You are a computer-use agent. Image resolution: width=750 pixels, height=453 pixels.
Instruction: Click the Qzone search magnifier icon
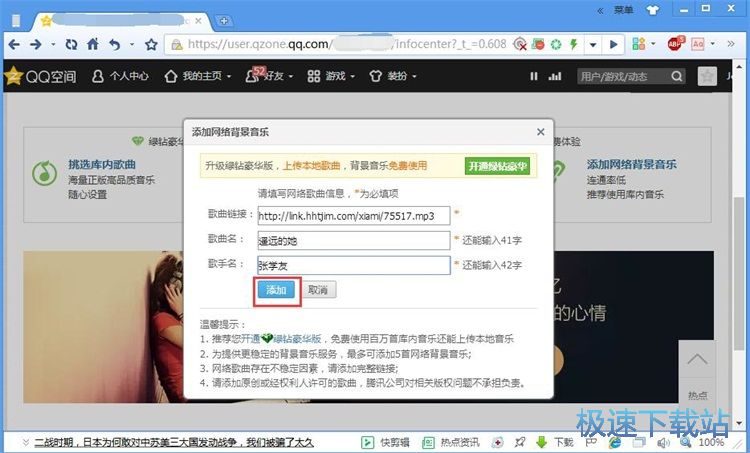[x=676, y=76]
